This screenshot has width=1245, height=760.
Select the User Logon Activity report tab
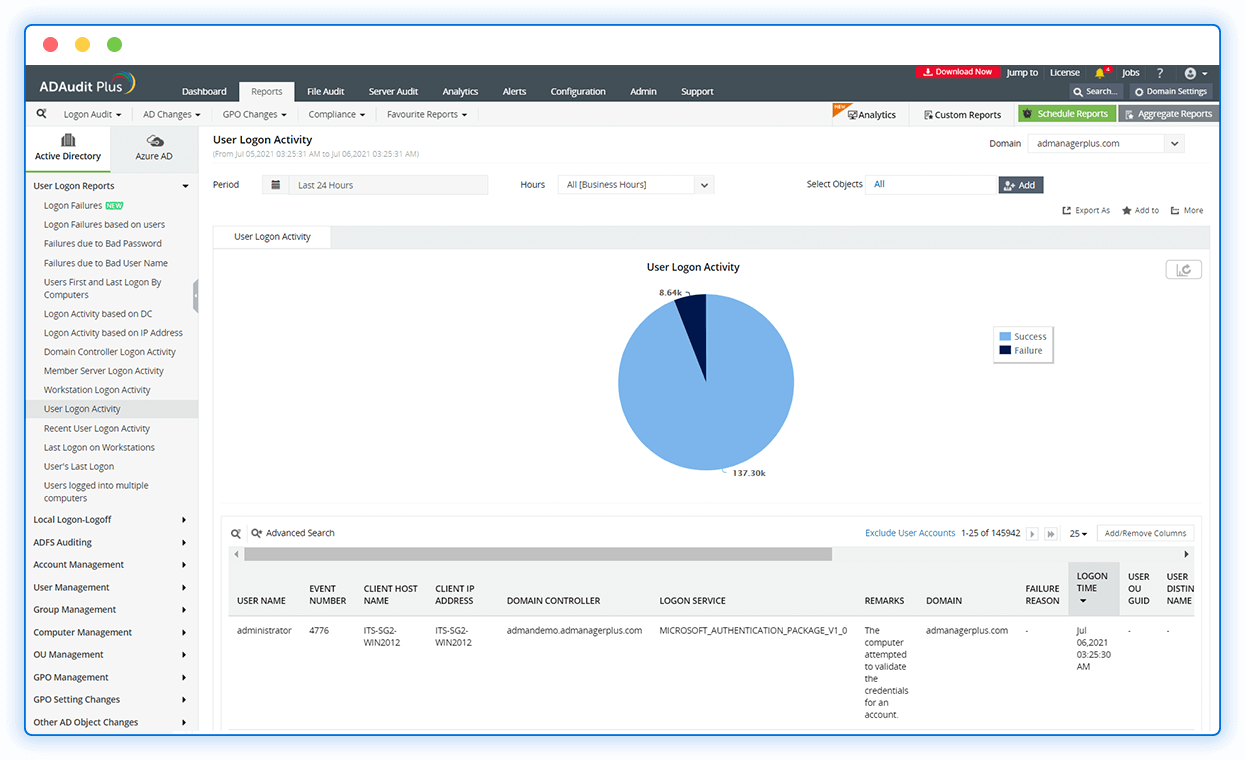[272, 237]
